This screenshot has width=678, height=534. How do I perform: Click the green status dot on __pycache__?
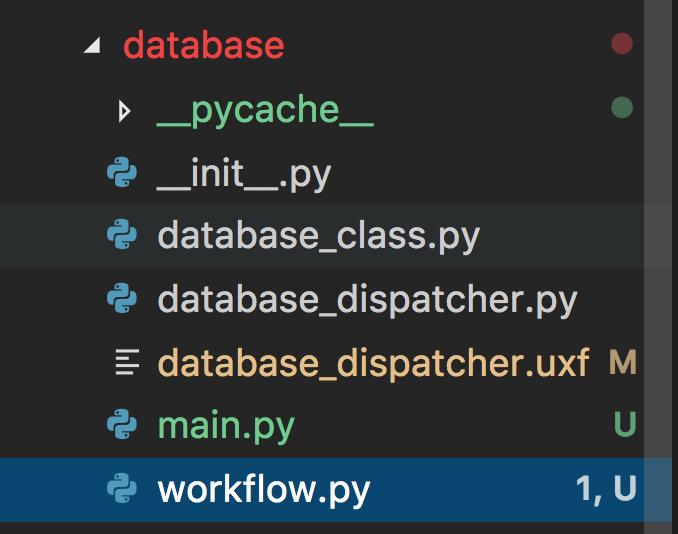[x=622, y=107]
